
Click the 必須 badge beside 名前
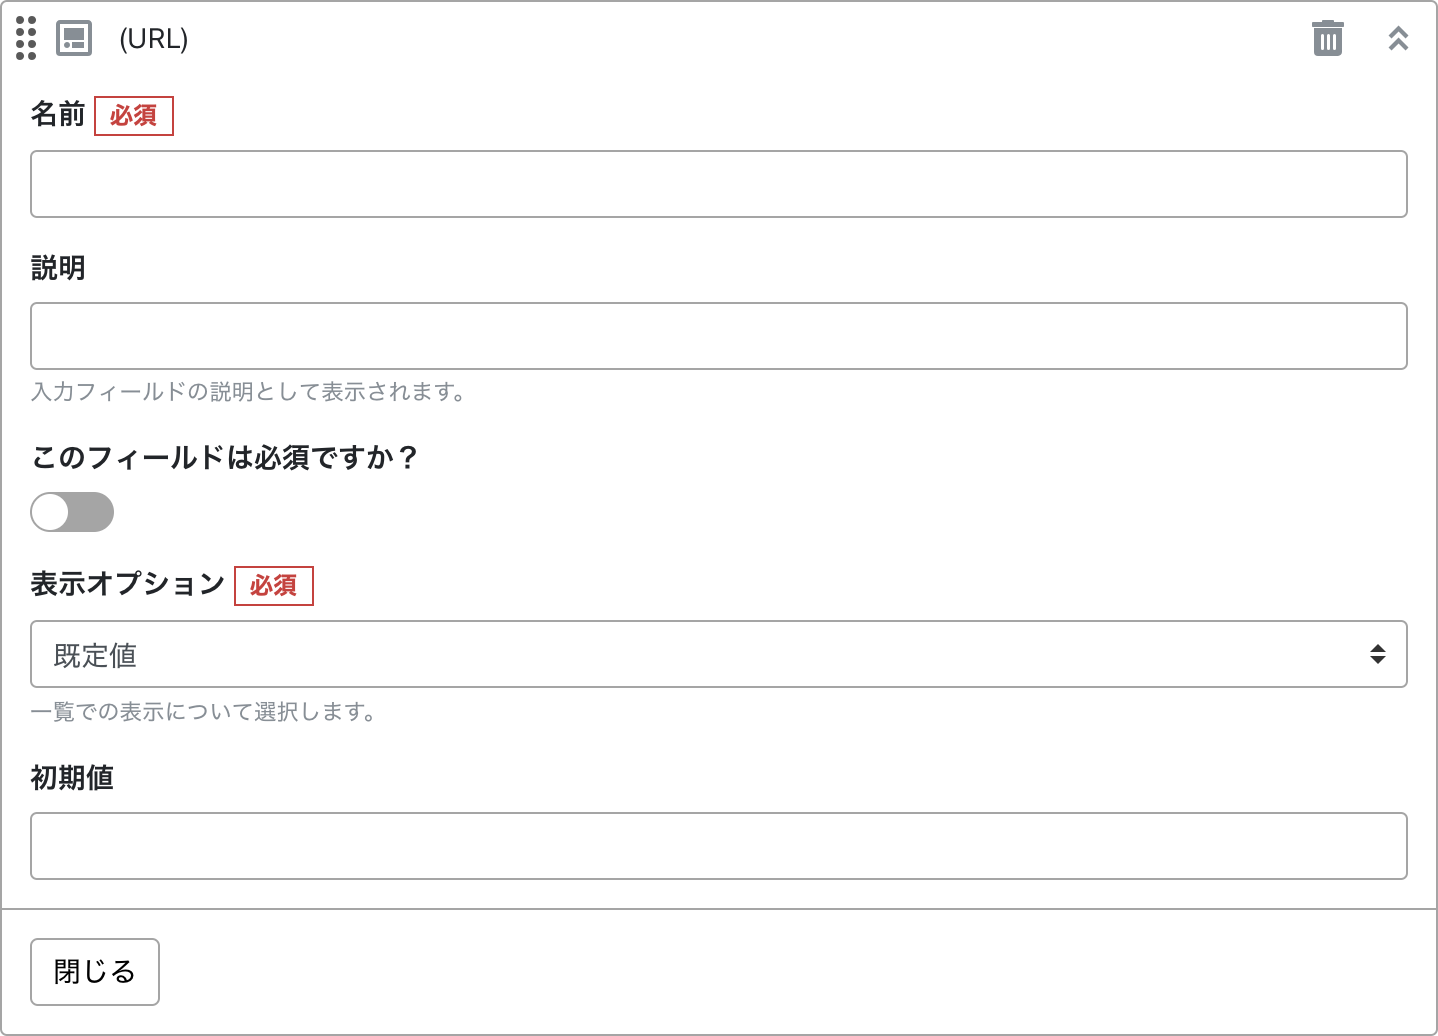(x=134, y=116)
